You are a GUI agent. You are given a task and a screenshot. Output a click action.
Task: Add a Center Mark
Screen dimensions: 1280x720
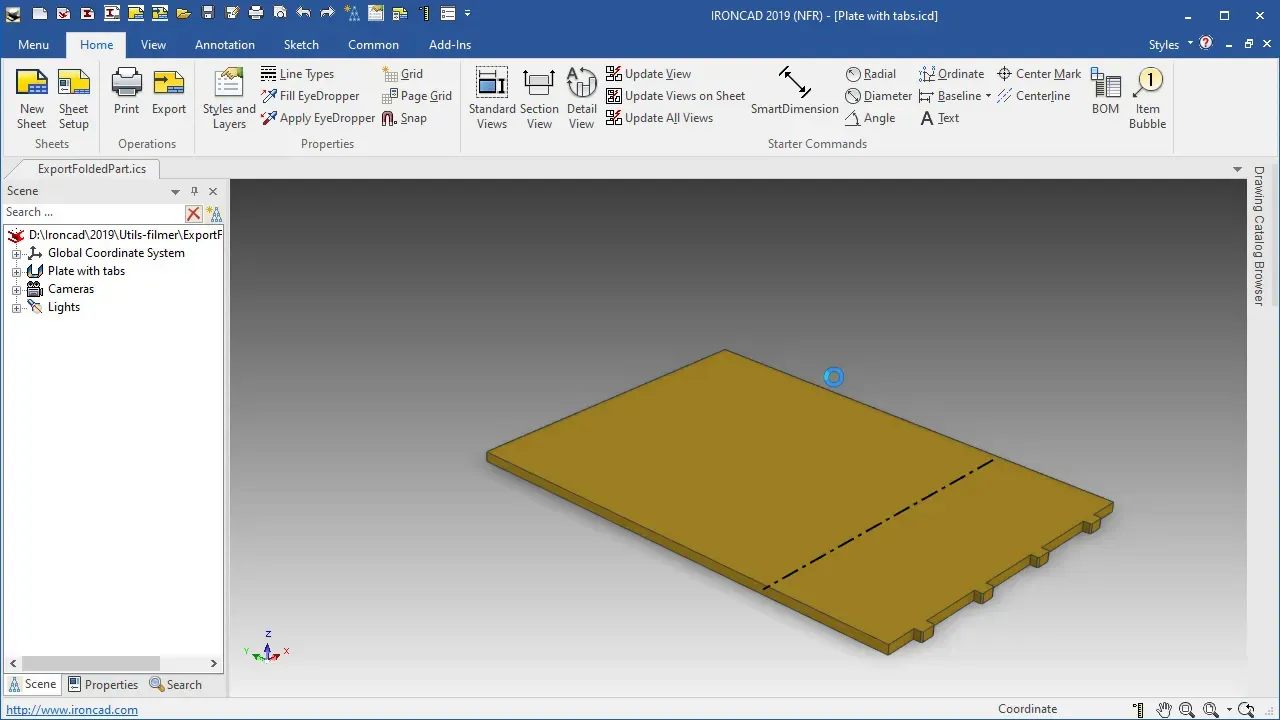tap(1039, 74)
